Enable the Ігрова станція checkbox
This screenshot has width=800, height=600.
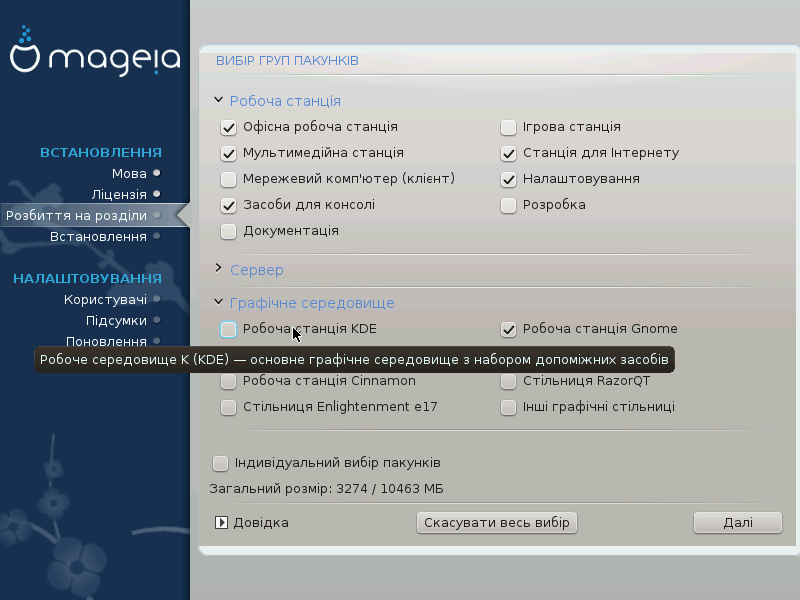click(508, 127)
